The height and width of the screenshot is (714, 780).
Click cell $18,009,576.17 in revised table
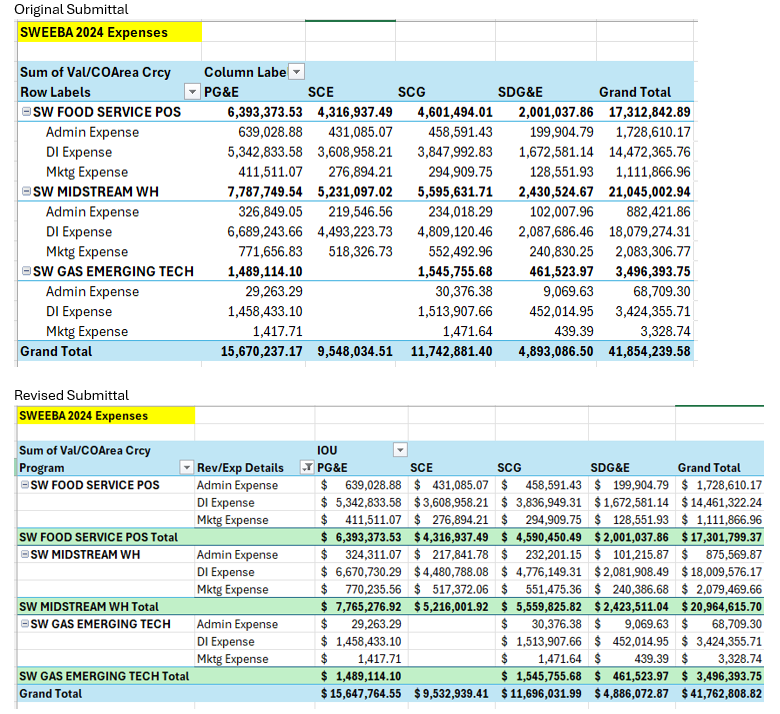721,572
